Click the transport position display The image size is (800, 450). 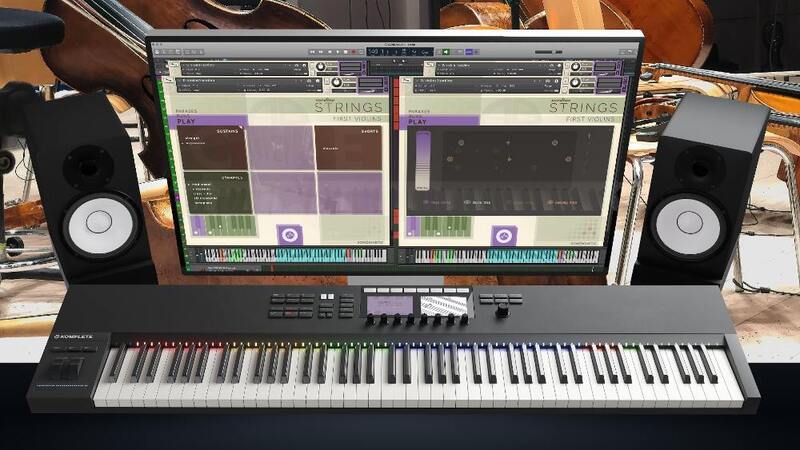(400, 52)
